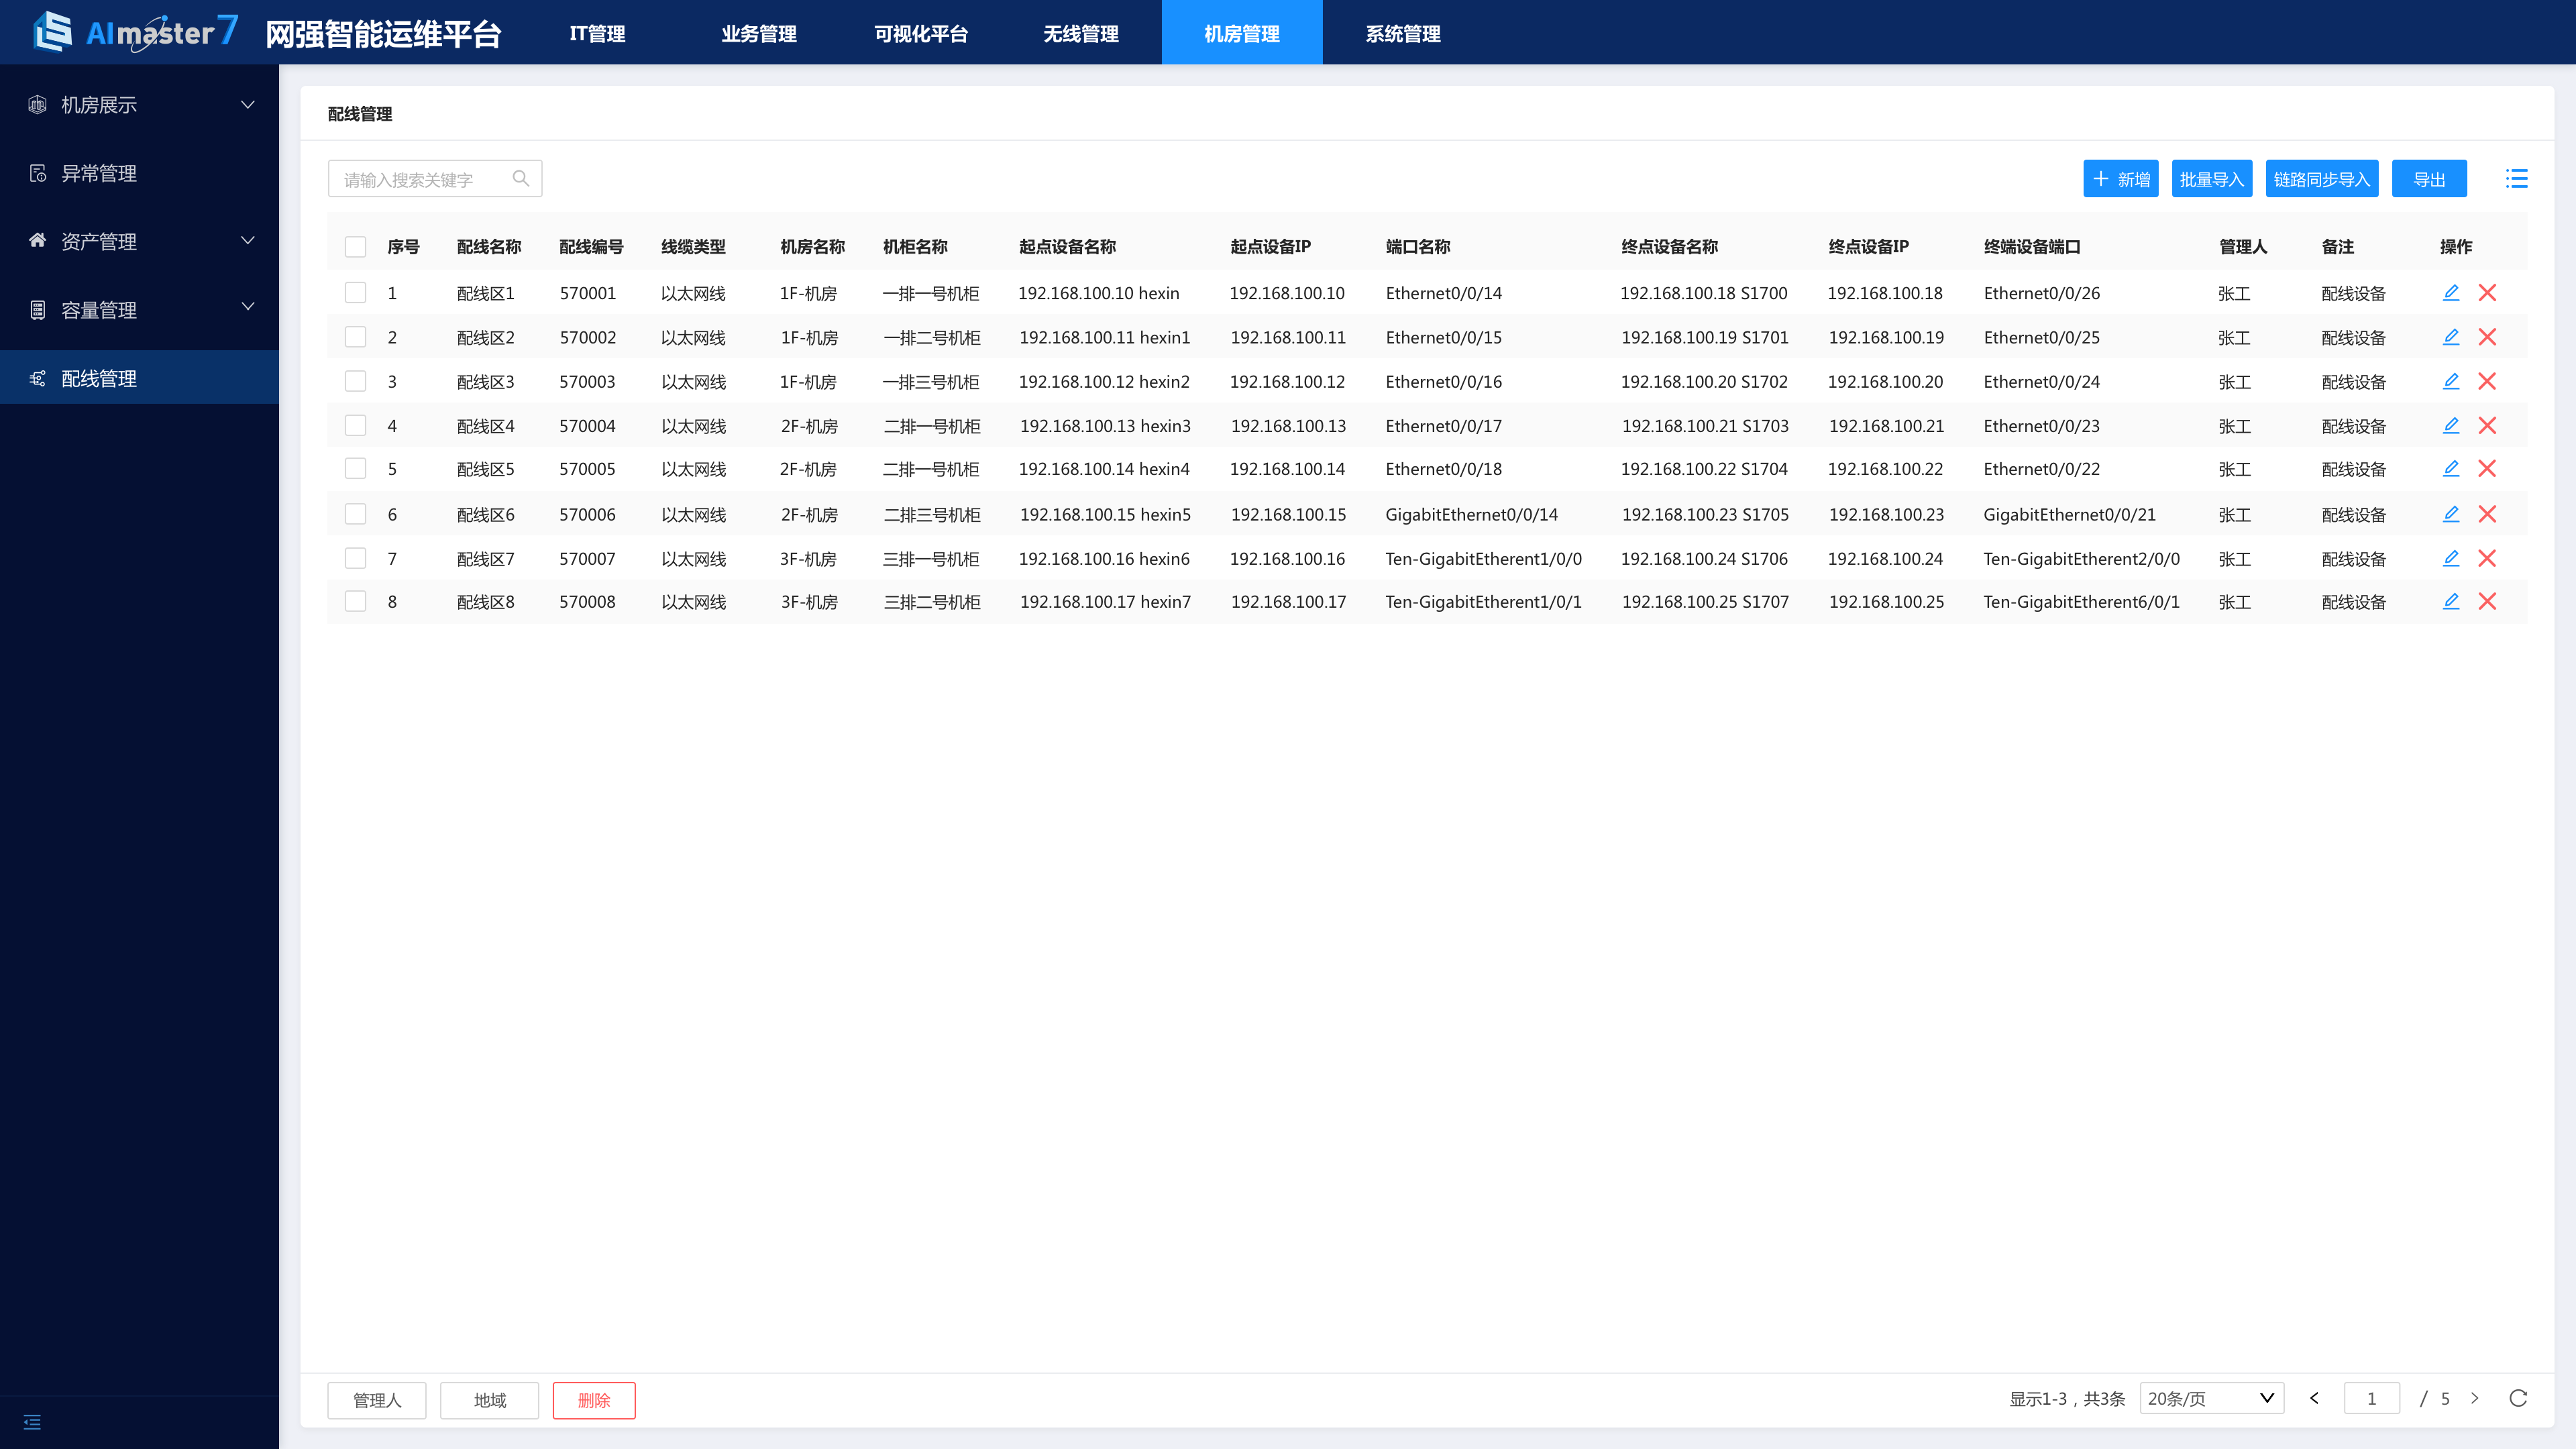Click the refresh icon in pagination

pos(2517,1398)
